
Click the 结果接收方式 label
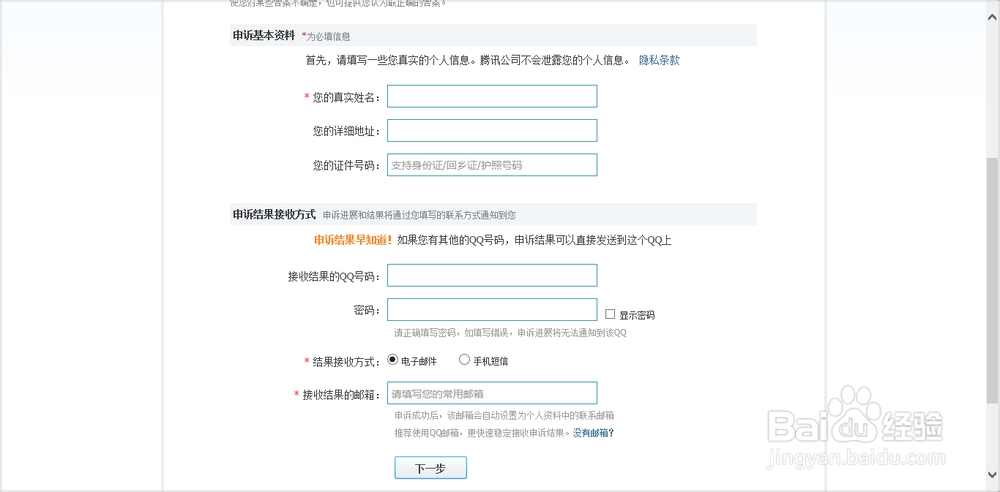point(347,361)
